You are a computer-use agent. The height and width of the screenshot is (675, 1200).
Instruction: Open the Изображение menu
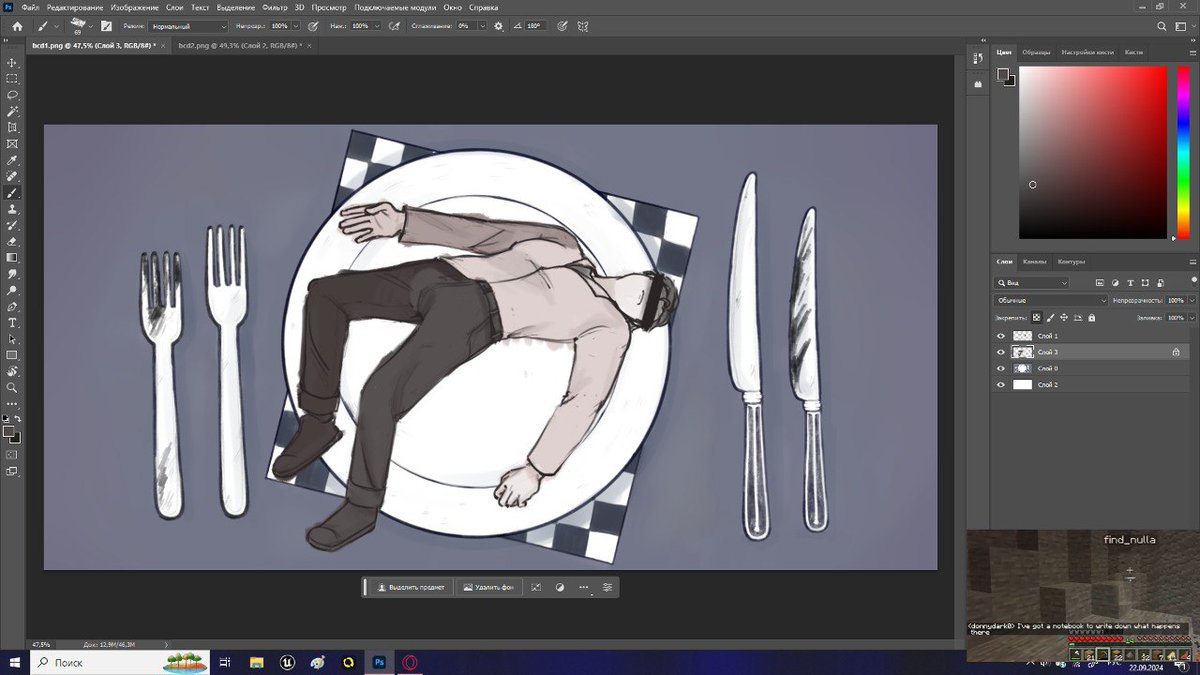click(x=135, y=7)
